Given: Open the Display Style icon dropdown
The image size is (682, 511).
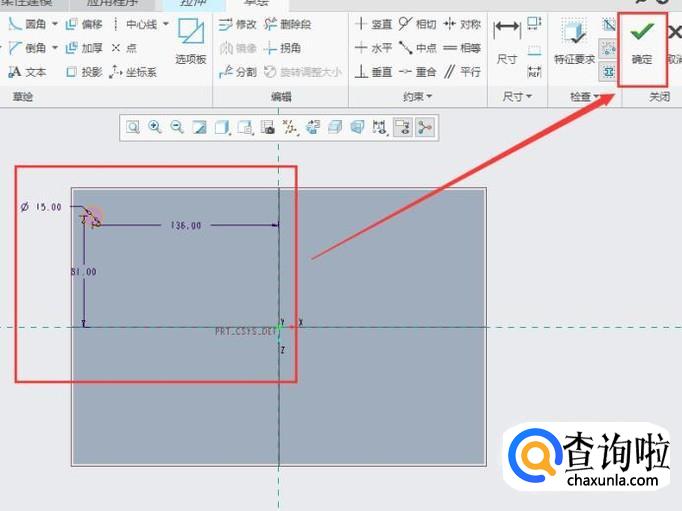Looking at the screenshot, I should pos(222,127).
